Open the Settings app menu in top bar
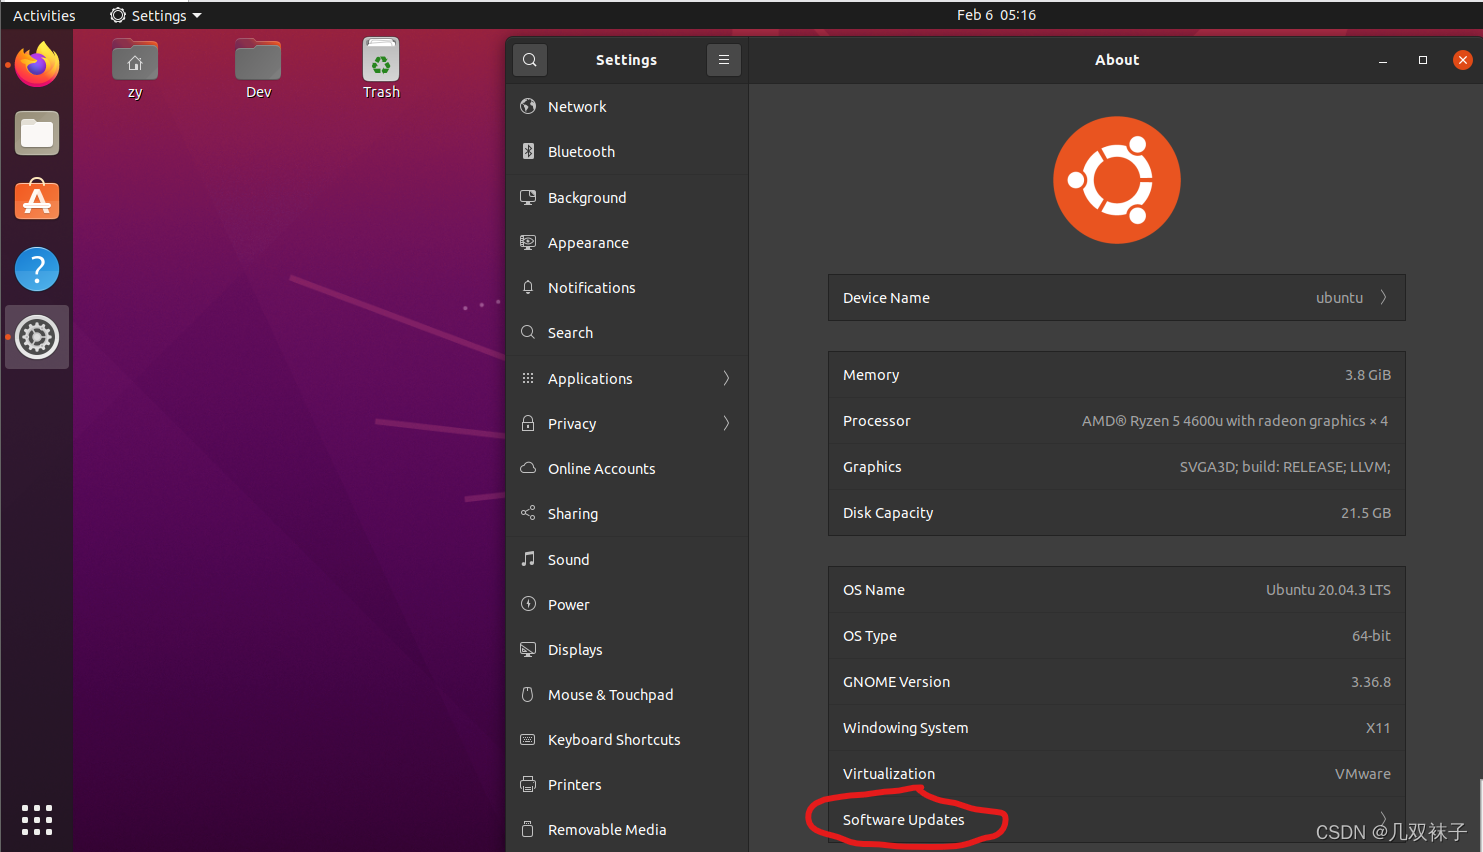 coord(156,15)
